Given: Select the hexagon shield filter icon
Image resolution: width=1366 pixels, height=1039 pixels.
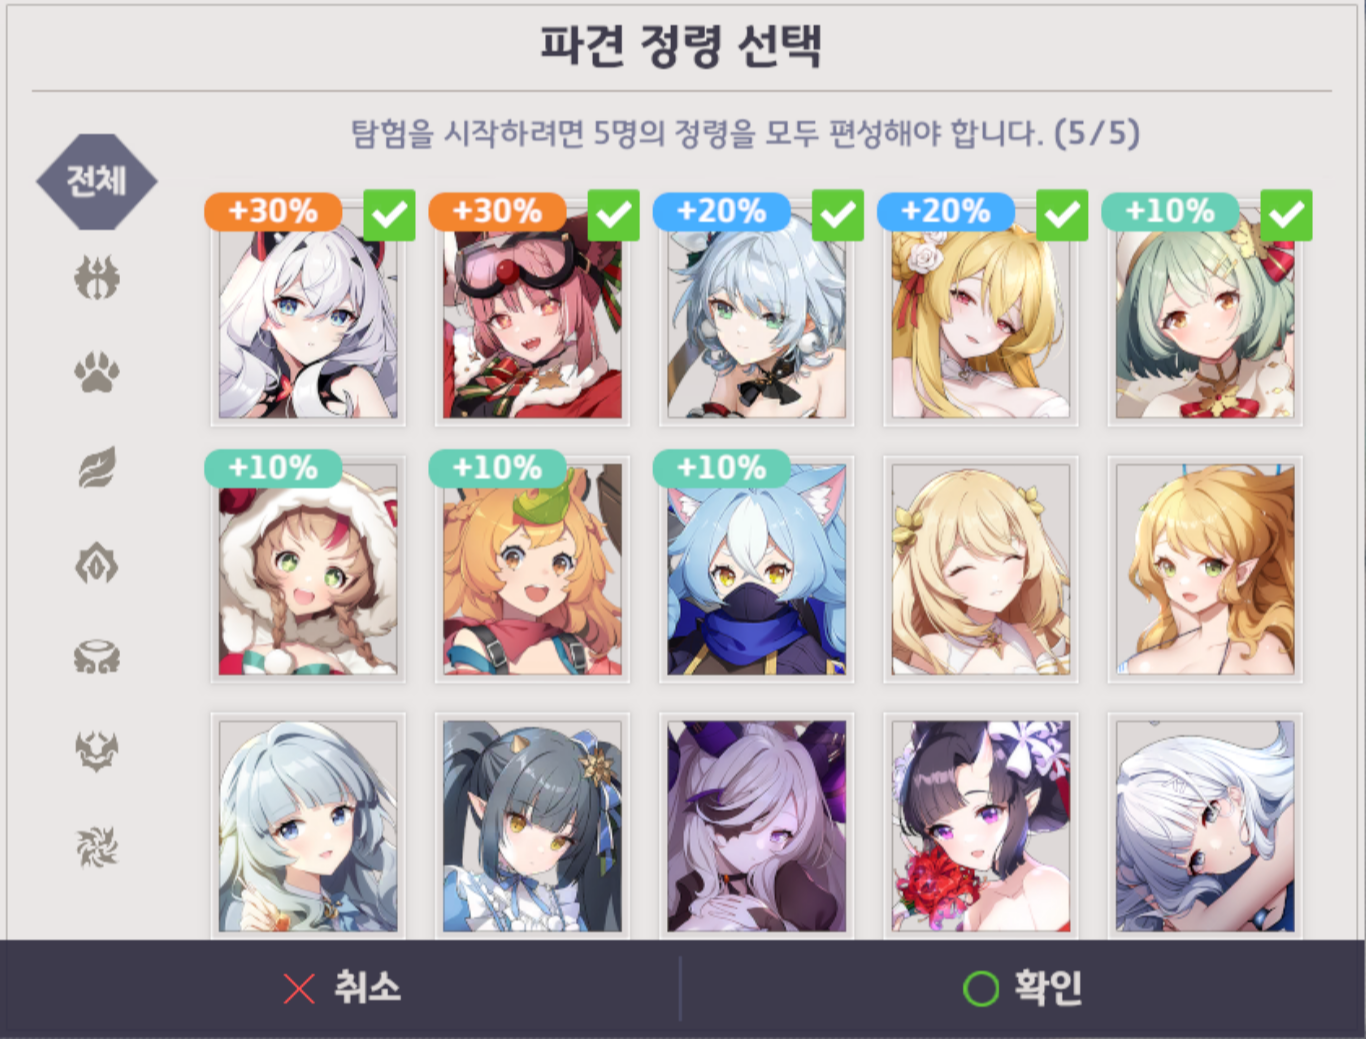Looking at the screenshot, I should click(x=97, y=564).
